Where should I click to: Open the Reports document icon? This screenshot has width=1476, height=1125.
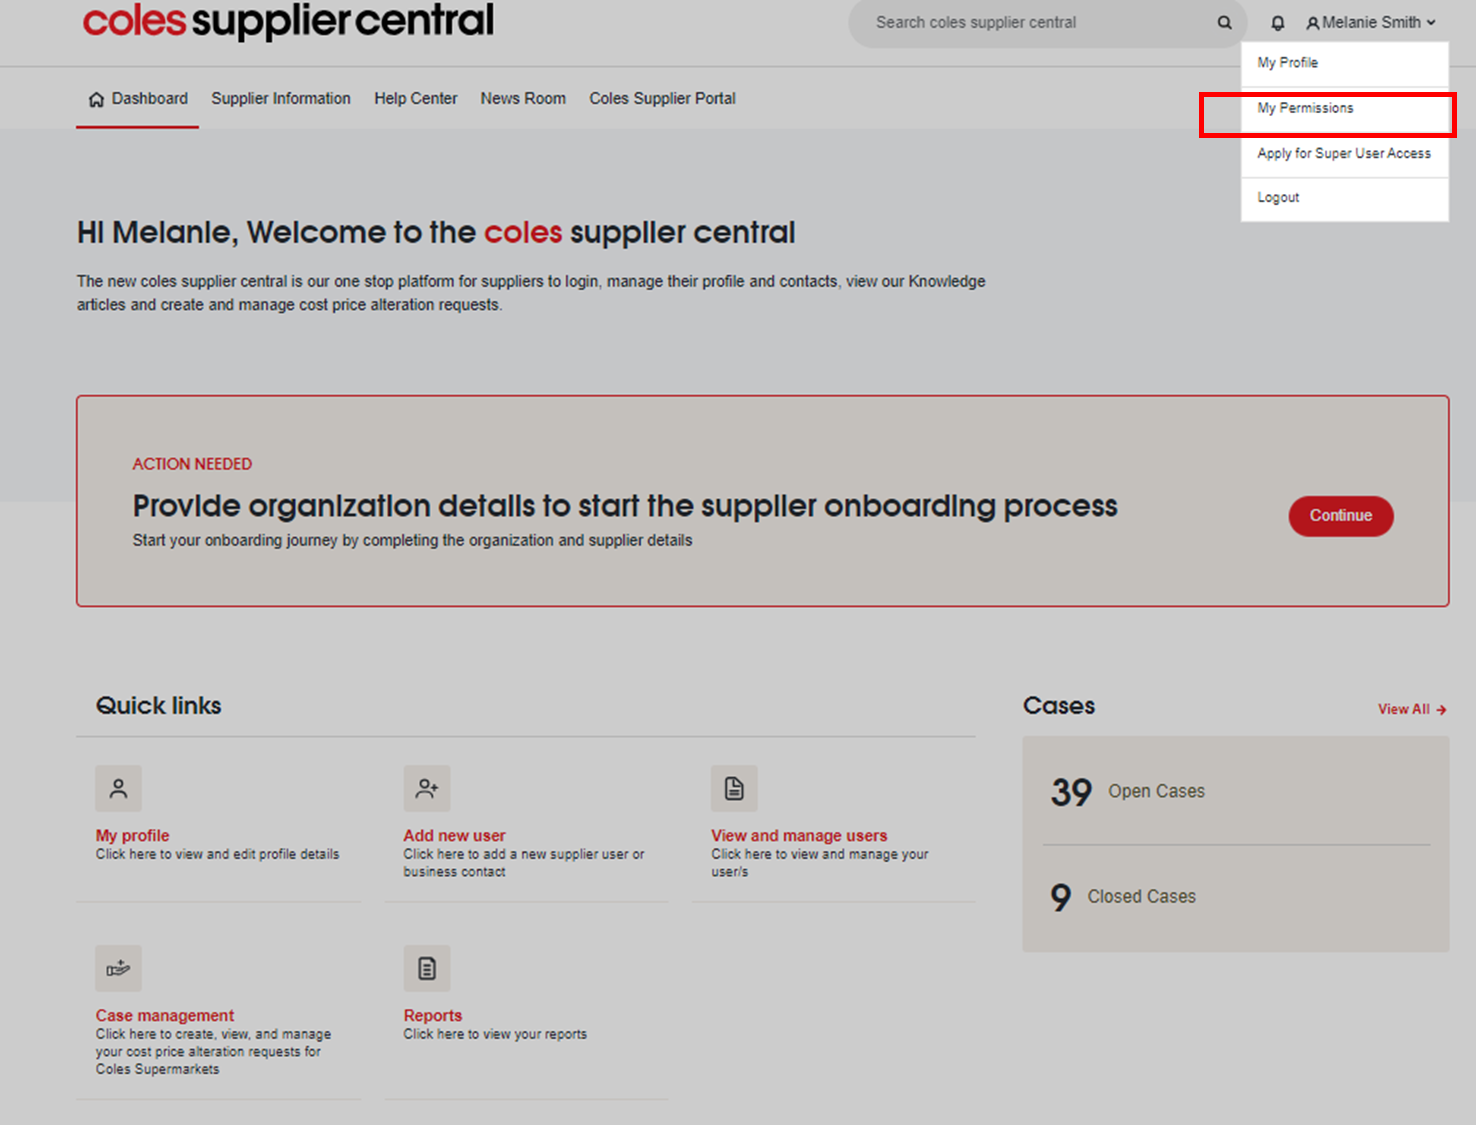click(427, 968)
